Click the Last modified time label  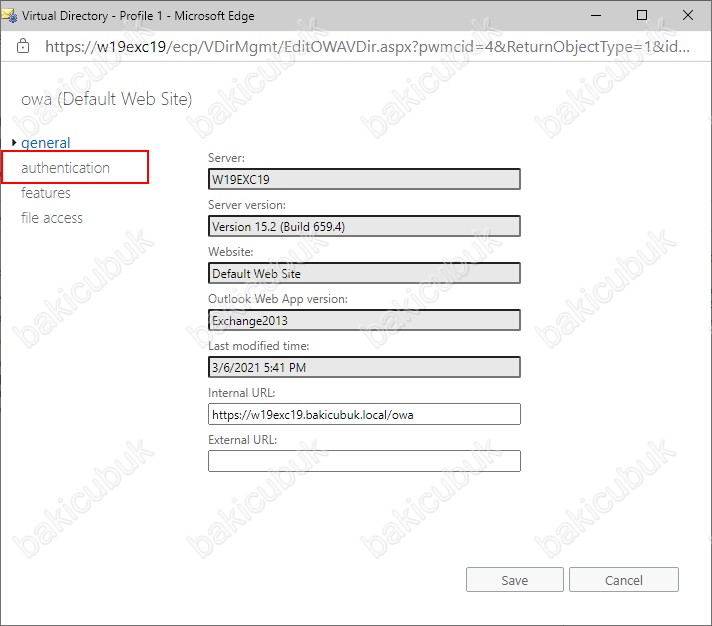click(x=259, y=346)
